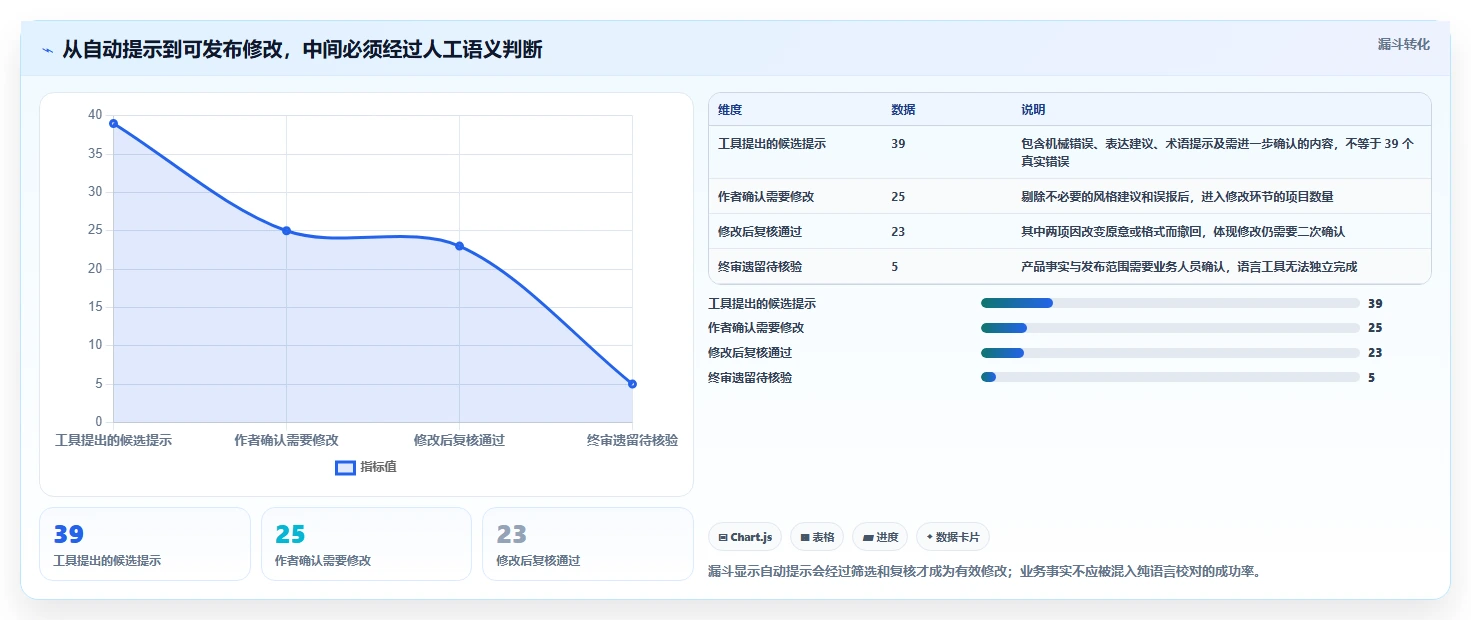The width and height of the screenshot is (1471, 620).
Task: Click the progress bar for 工具提出的候选提示
Action: pos(1170,303)
